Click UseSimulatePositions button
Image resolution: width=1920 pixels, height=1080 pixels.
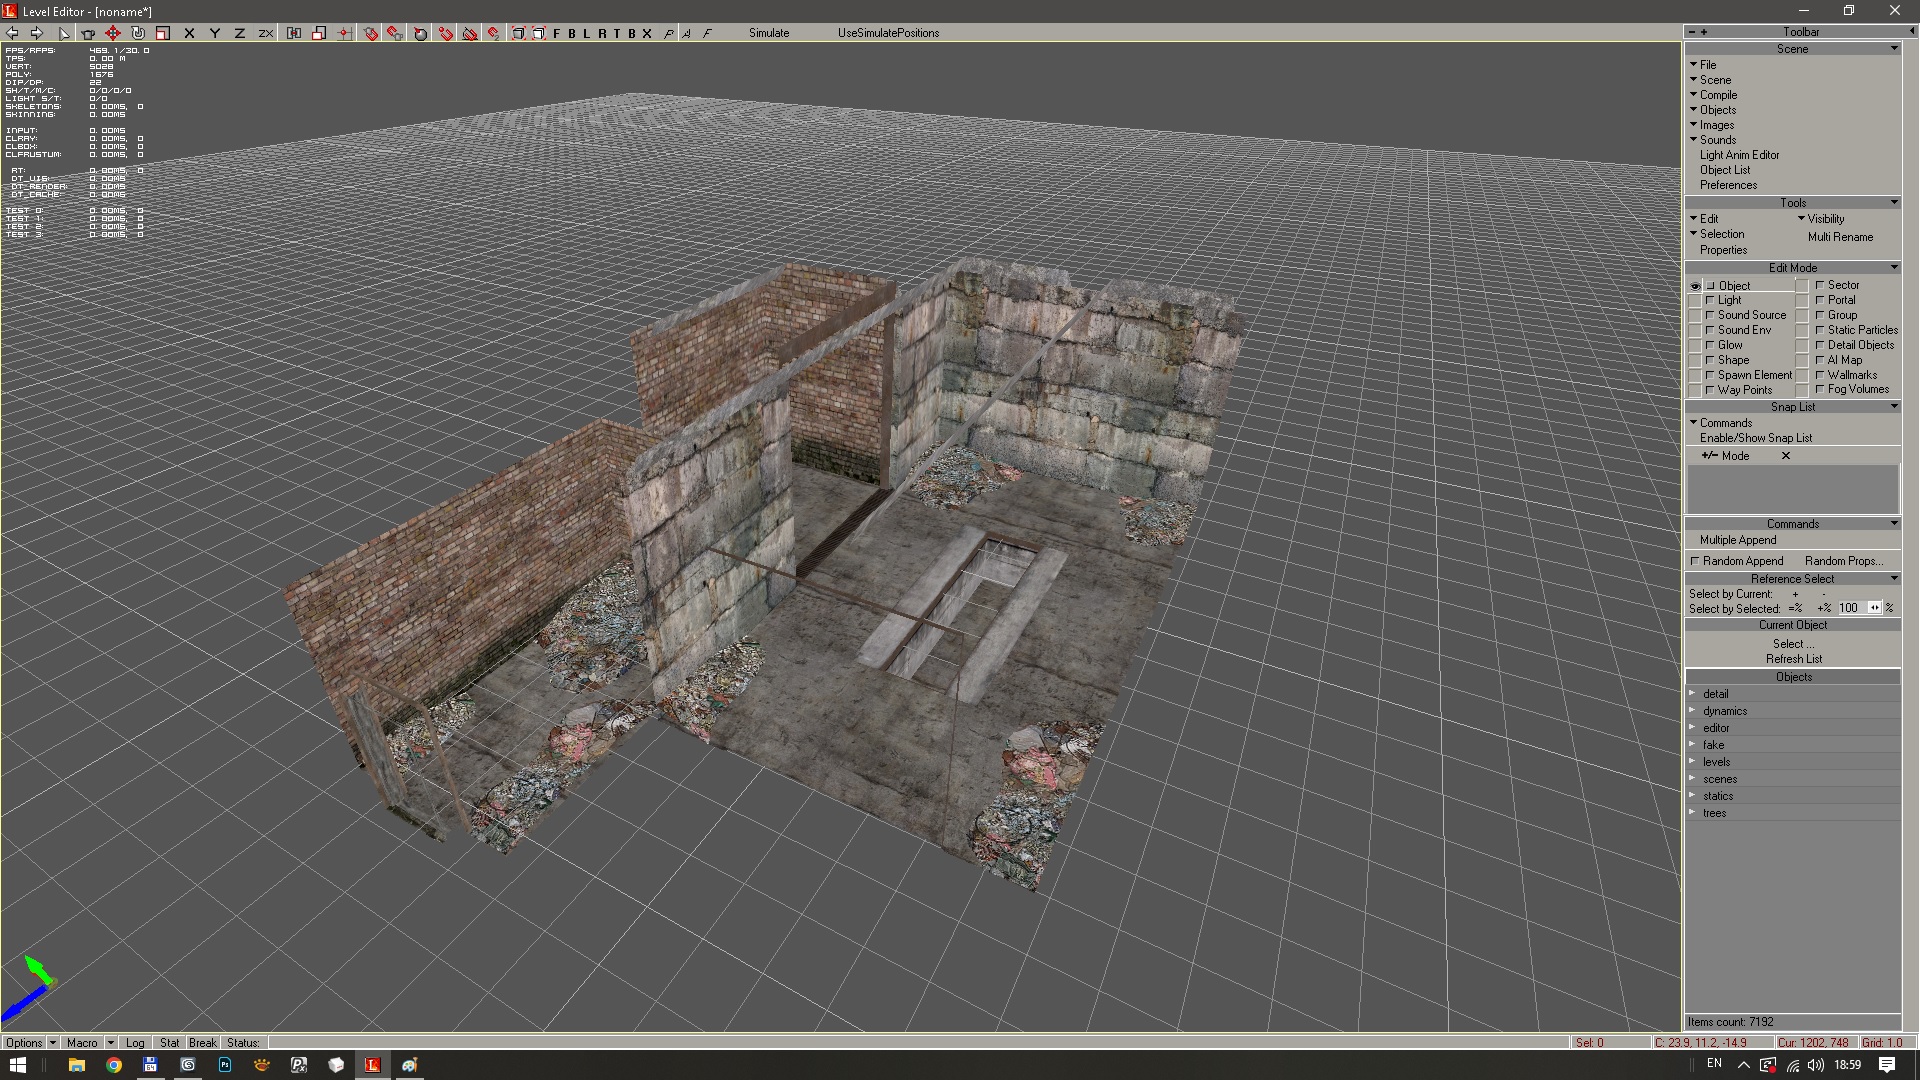pos(888,33)
